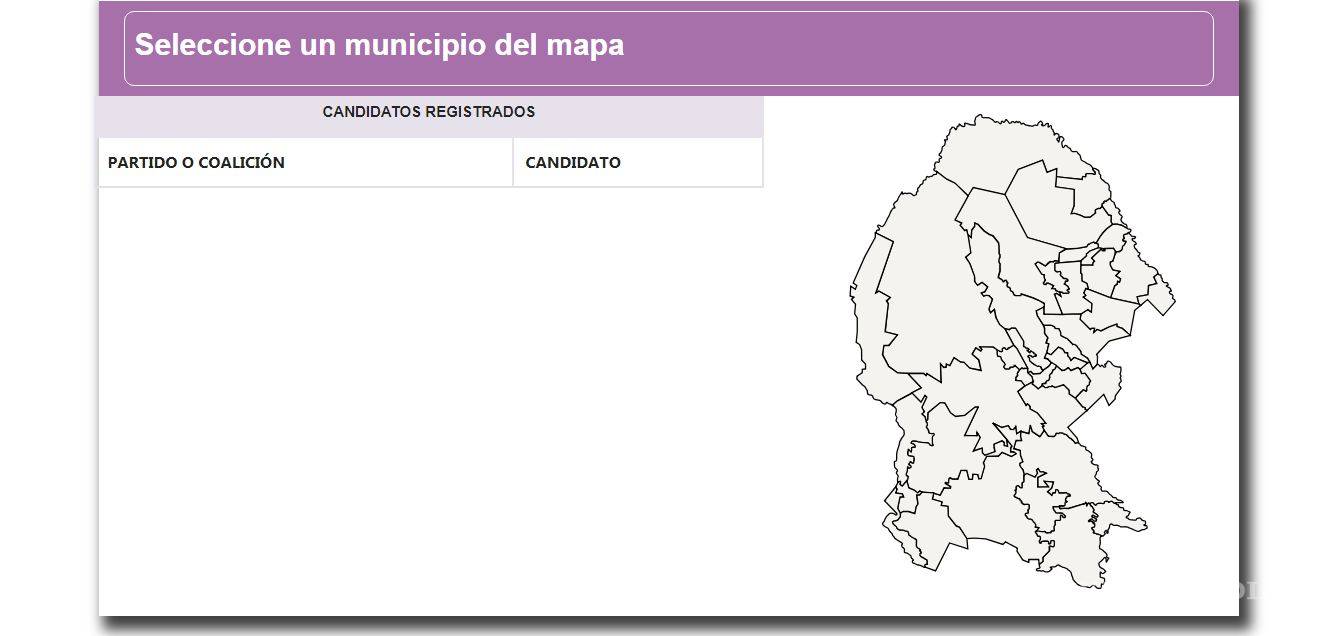Select the northernmost Acuña municipality on the map
This screenshot has height=636, width=1341.
(1000, 150)
